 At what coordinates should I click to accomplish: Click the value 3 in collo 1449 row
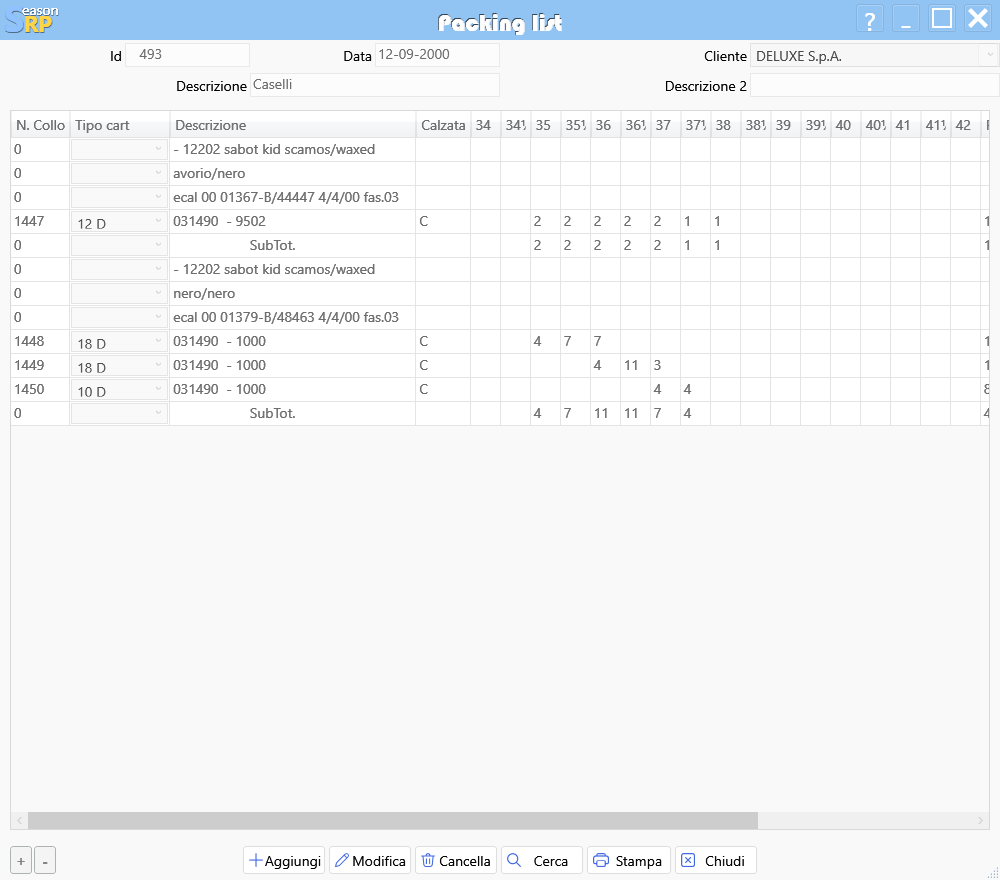(665, 365)
